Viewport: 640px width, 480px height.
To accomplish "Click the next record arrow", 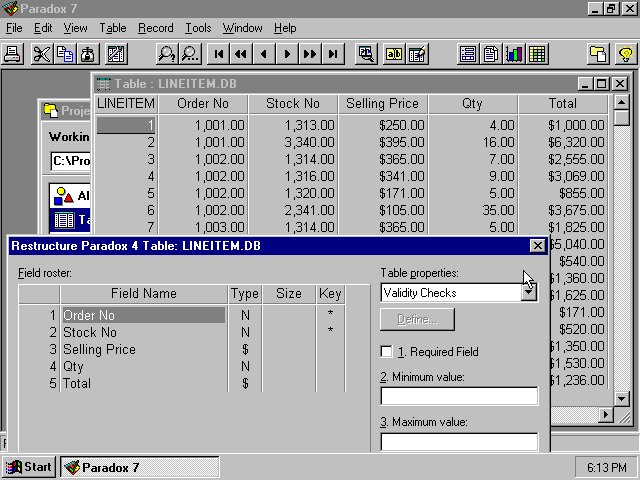I will pos(287,54).
